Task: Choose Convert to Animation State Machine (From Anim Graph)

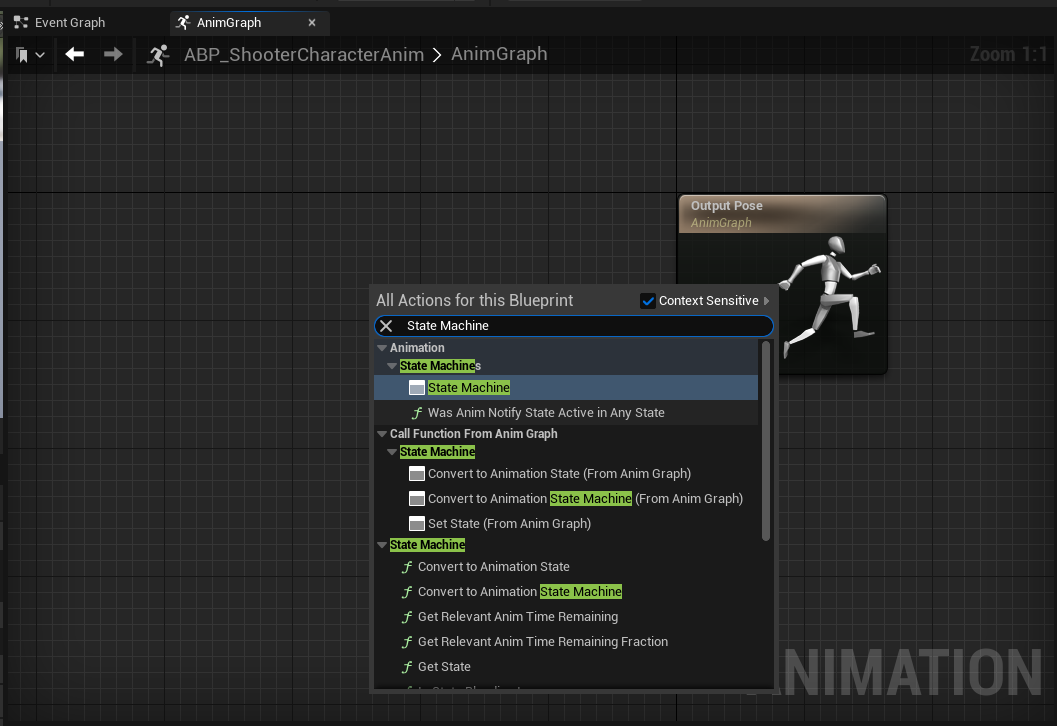Action: [x=566, y=499]
